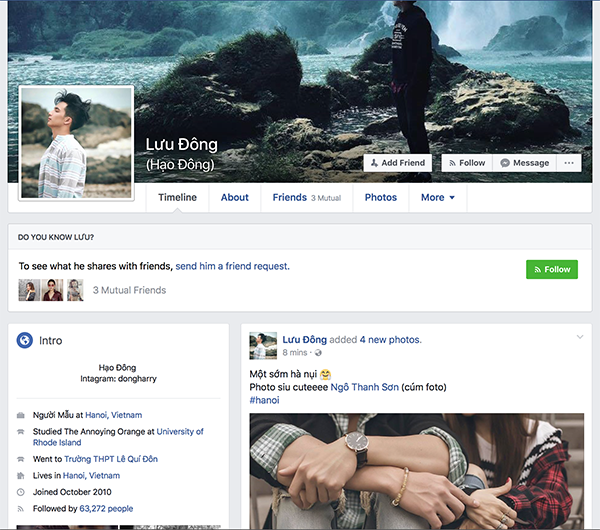Click the Follow button on cover photo

coord(466,163)
